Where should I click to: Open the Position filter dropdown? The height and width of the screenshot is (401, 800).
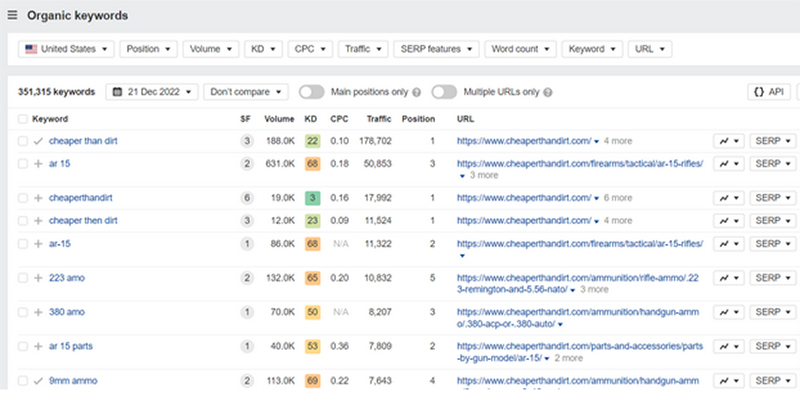point(148,49)
